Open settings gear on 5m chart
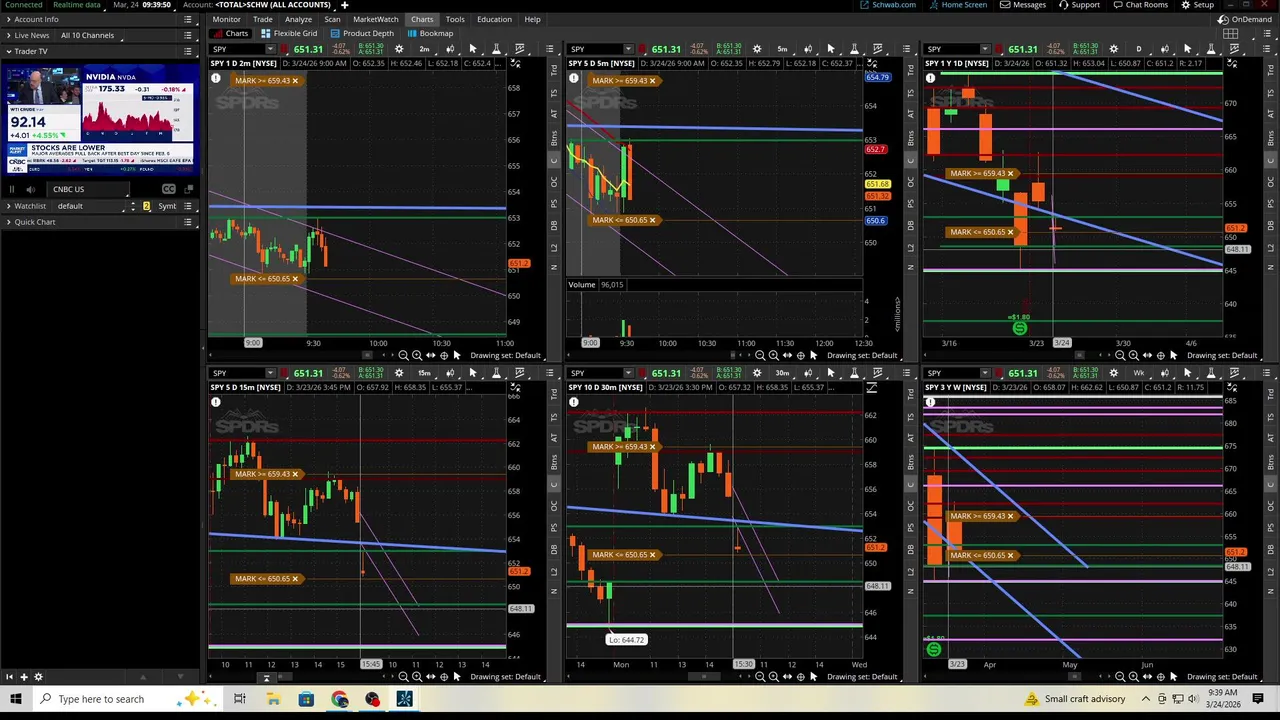 pyautogui.click(x=757, y=49)
